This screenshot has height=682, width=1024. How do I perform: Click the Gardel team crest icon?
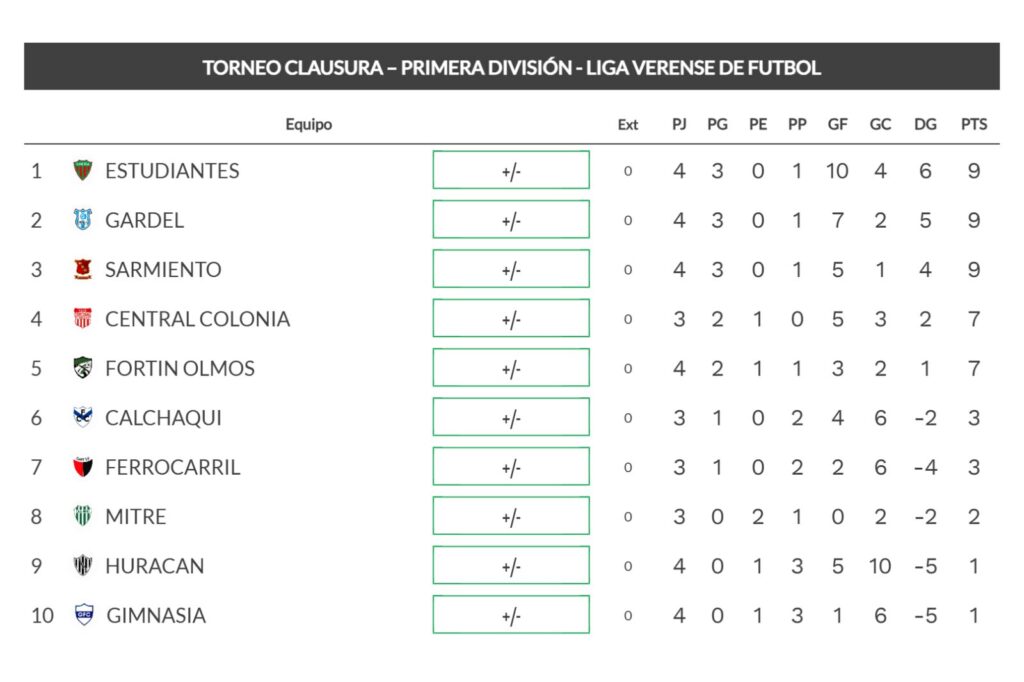[x=83, y=220]
